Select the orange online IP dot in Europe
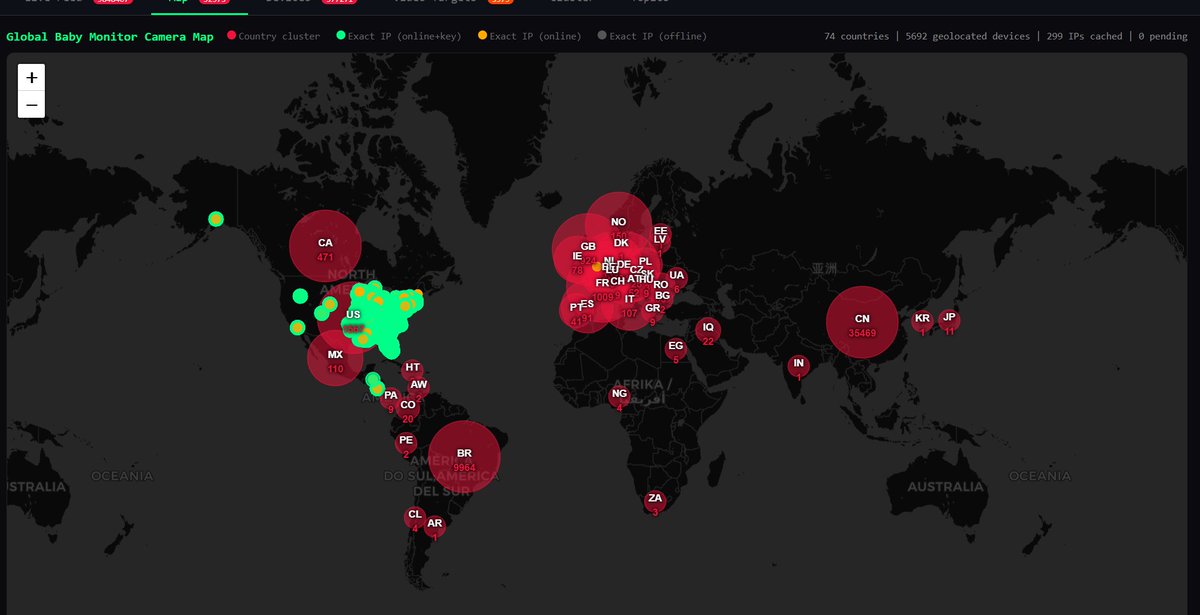This screenshot has height=615, width=1200. point(597,267)
